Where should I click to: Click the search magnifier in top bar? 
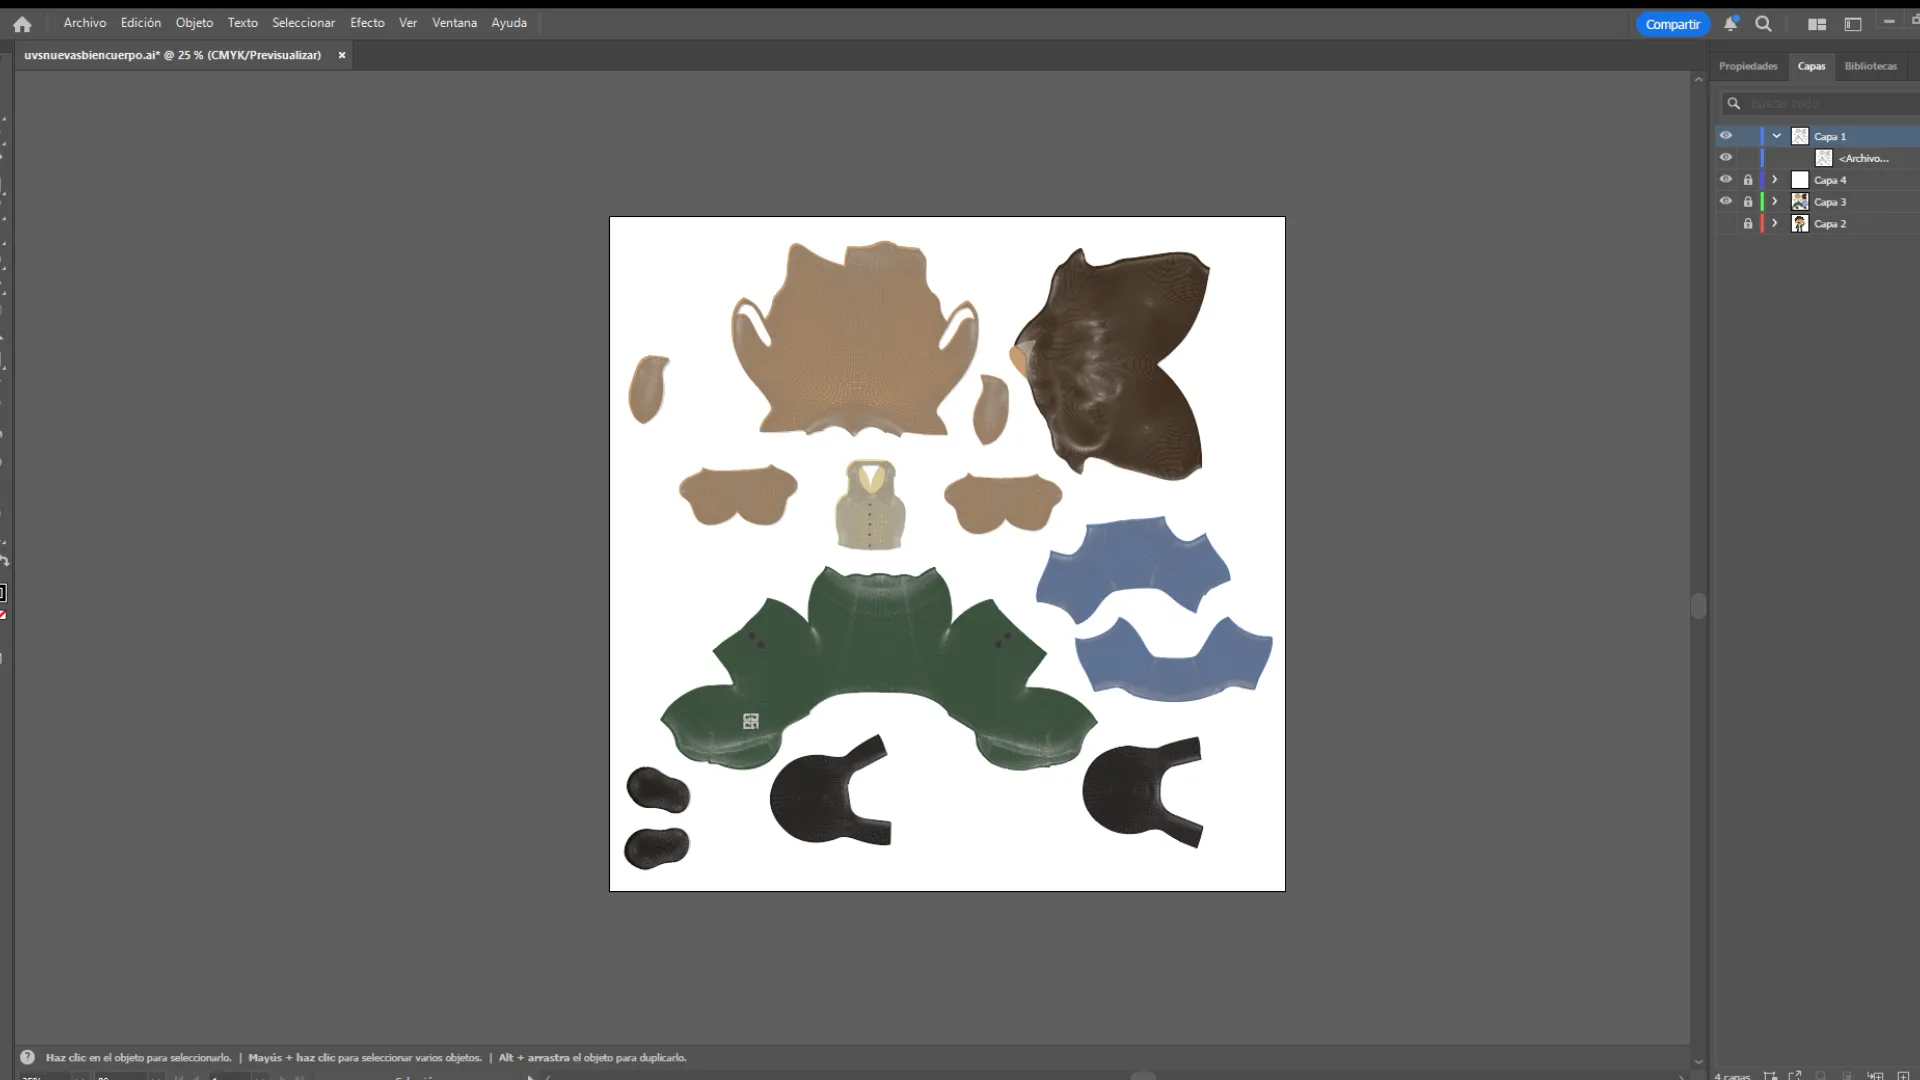(1763, 23)
